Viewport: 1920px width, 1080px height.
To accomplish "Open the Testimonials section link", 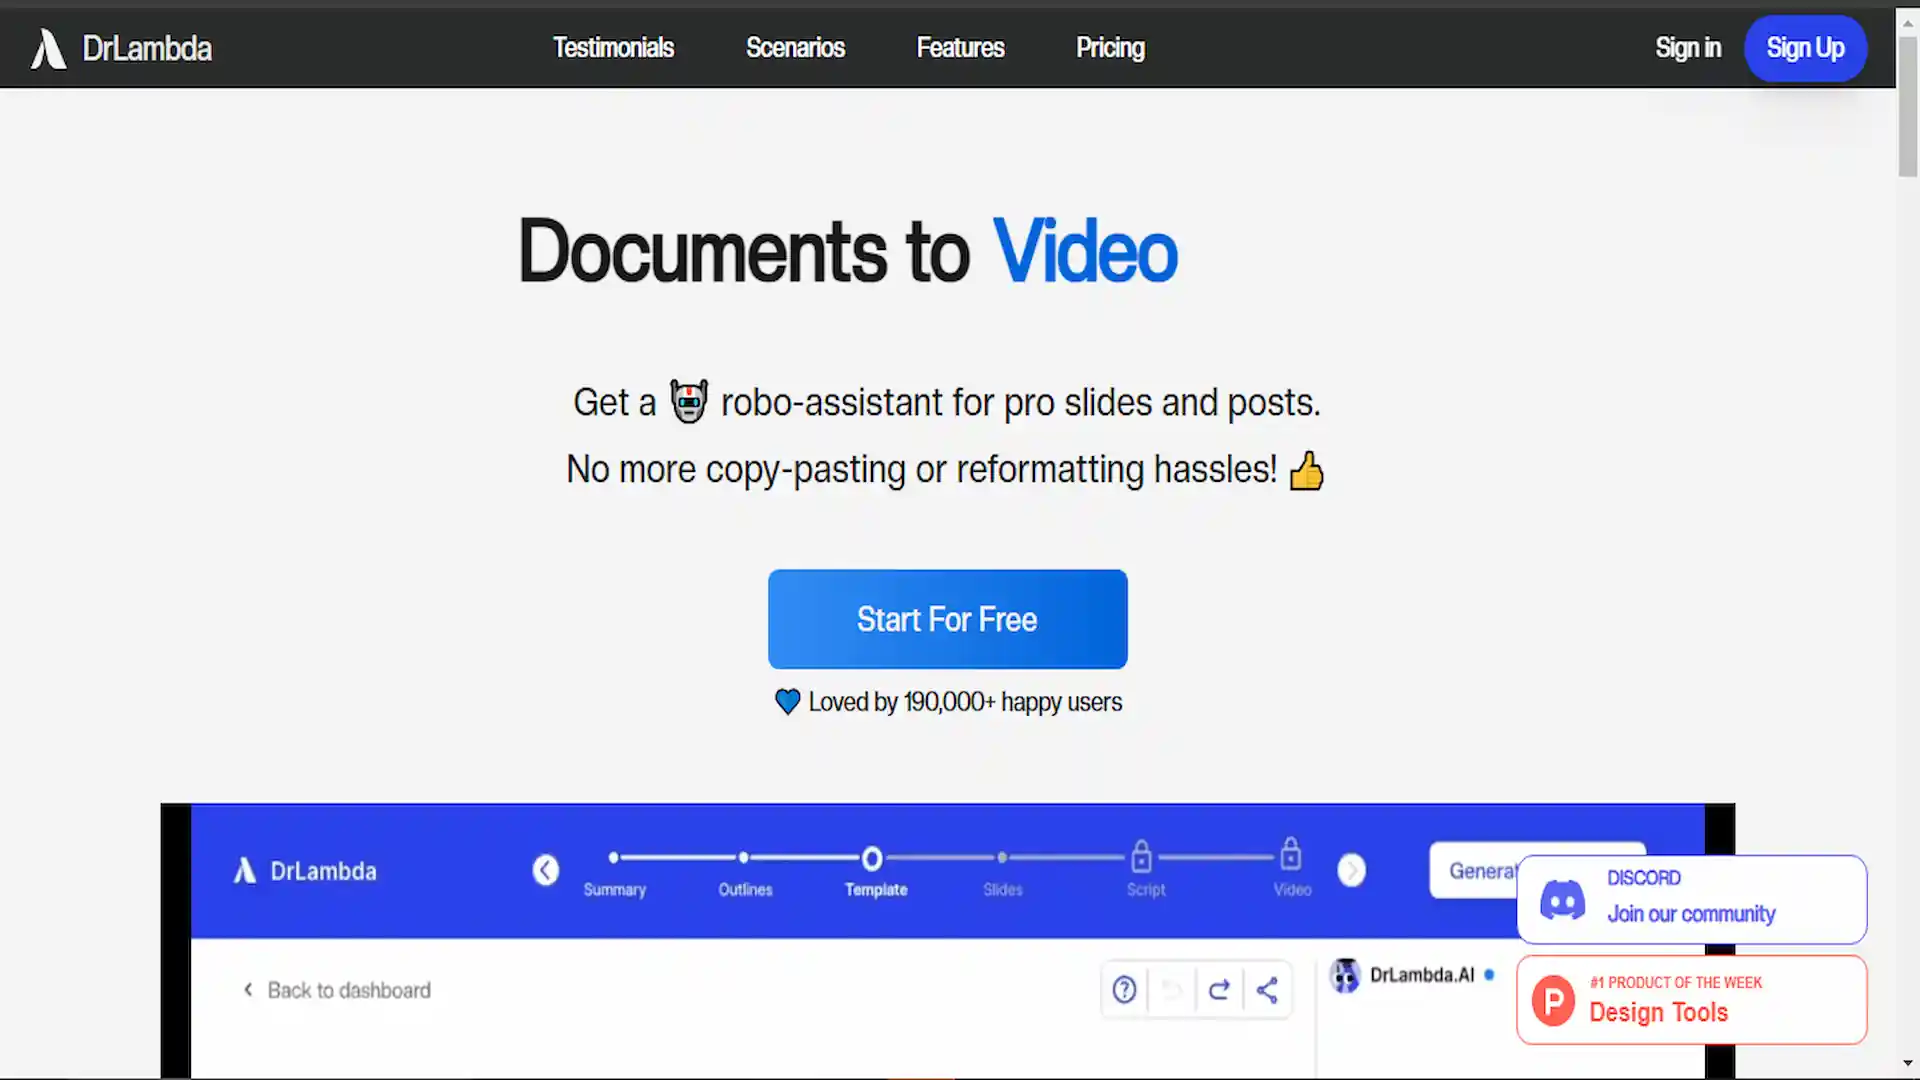I will (613, 48).
